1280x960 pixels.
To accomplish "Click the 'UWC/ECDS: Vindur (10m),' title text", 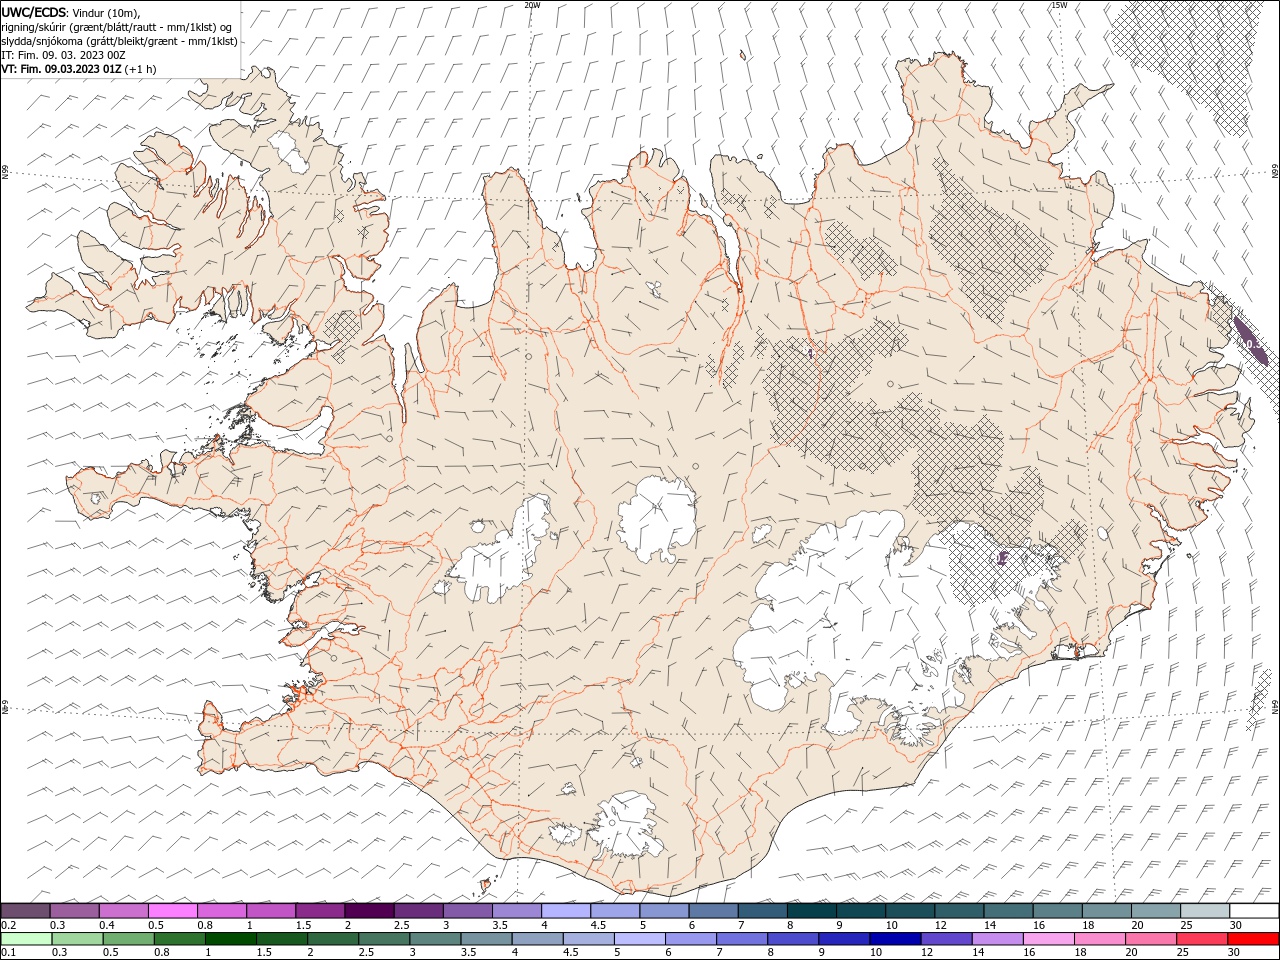I will click(71, 12).
